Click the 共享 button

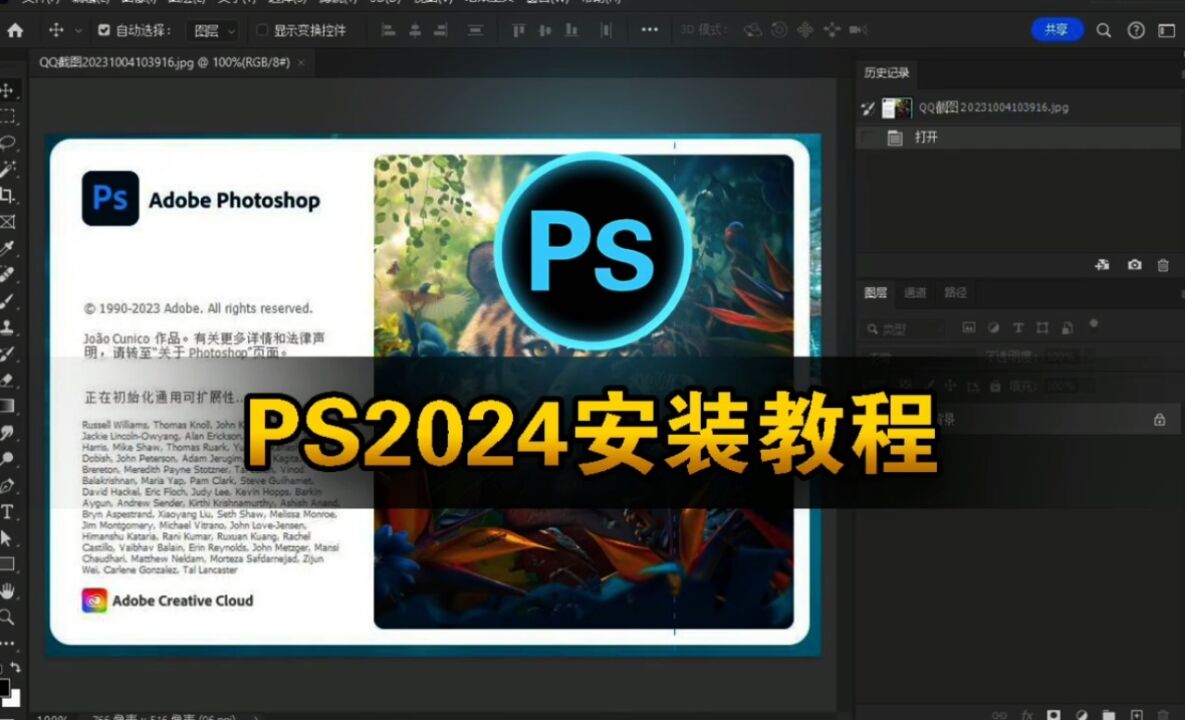point(1057,30)
